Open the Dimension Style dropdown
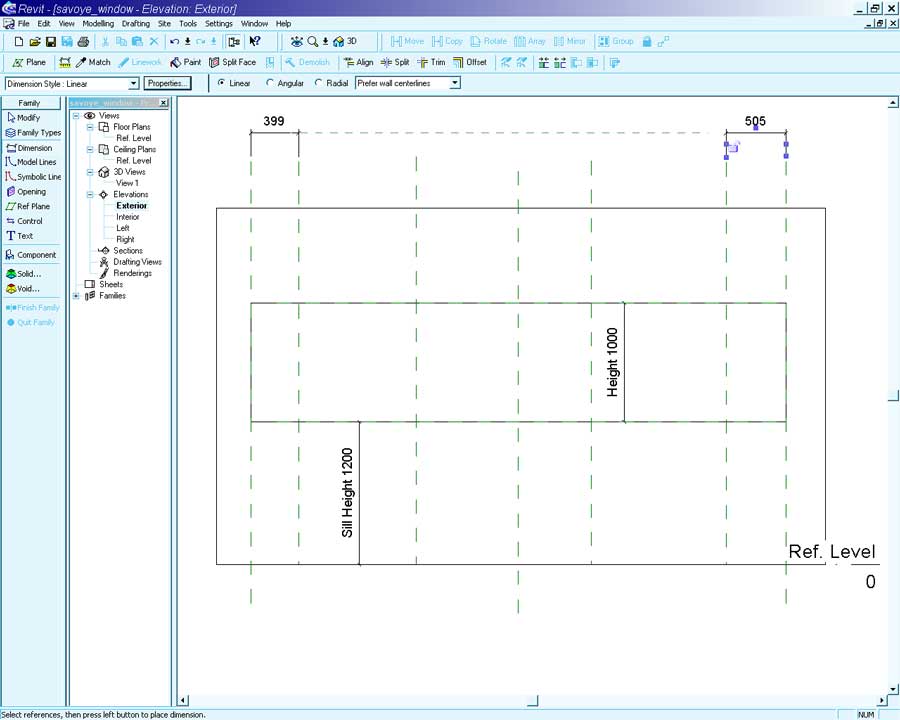 pyautogui.click(x=133, y=84)
